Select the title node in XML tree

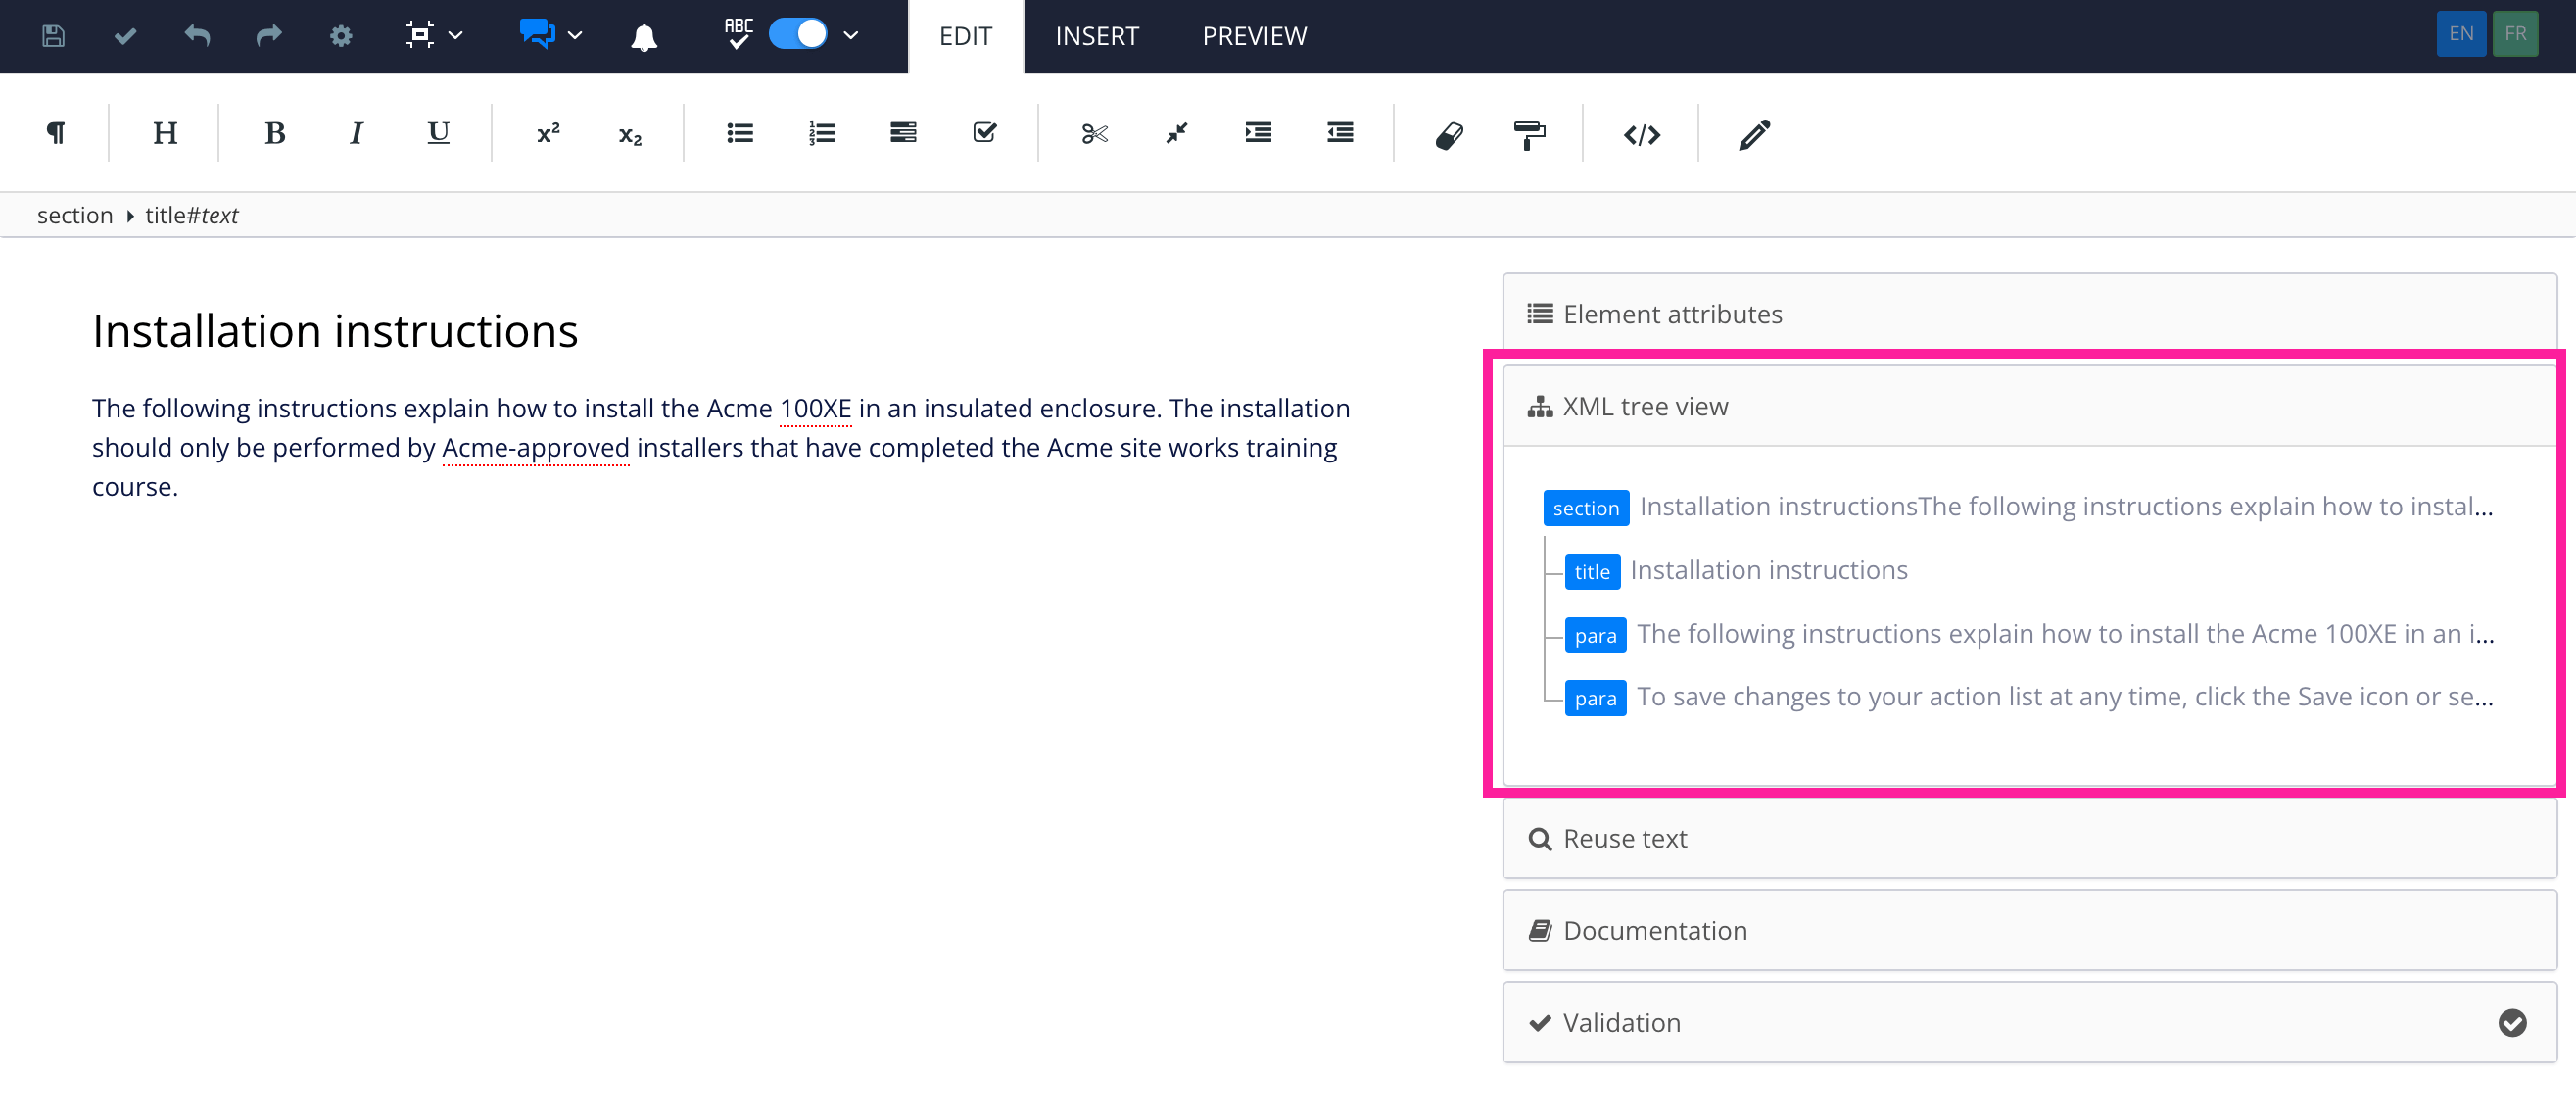coord(1592,571)
